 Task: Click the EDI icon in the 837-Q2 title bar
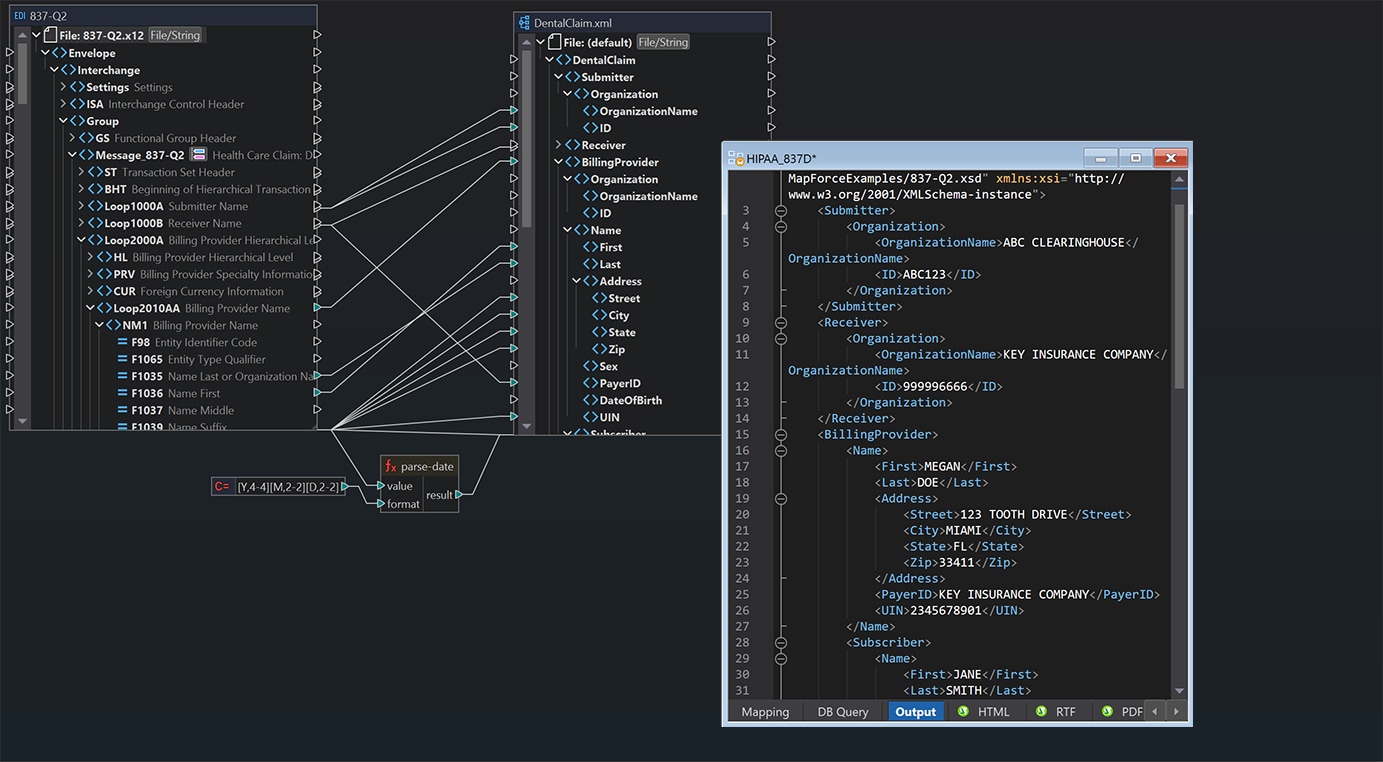[20, 15]
